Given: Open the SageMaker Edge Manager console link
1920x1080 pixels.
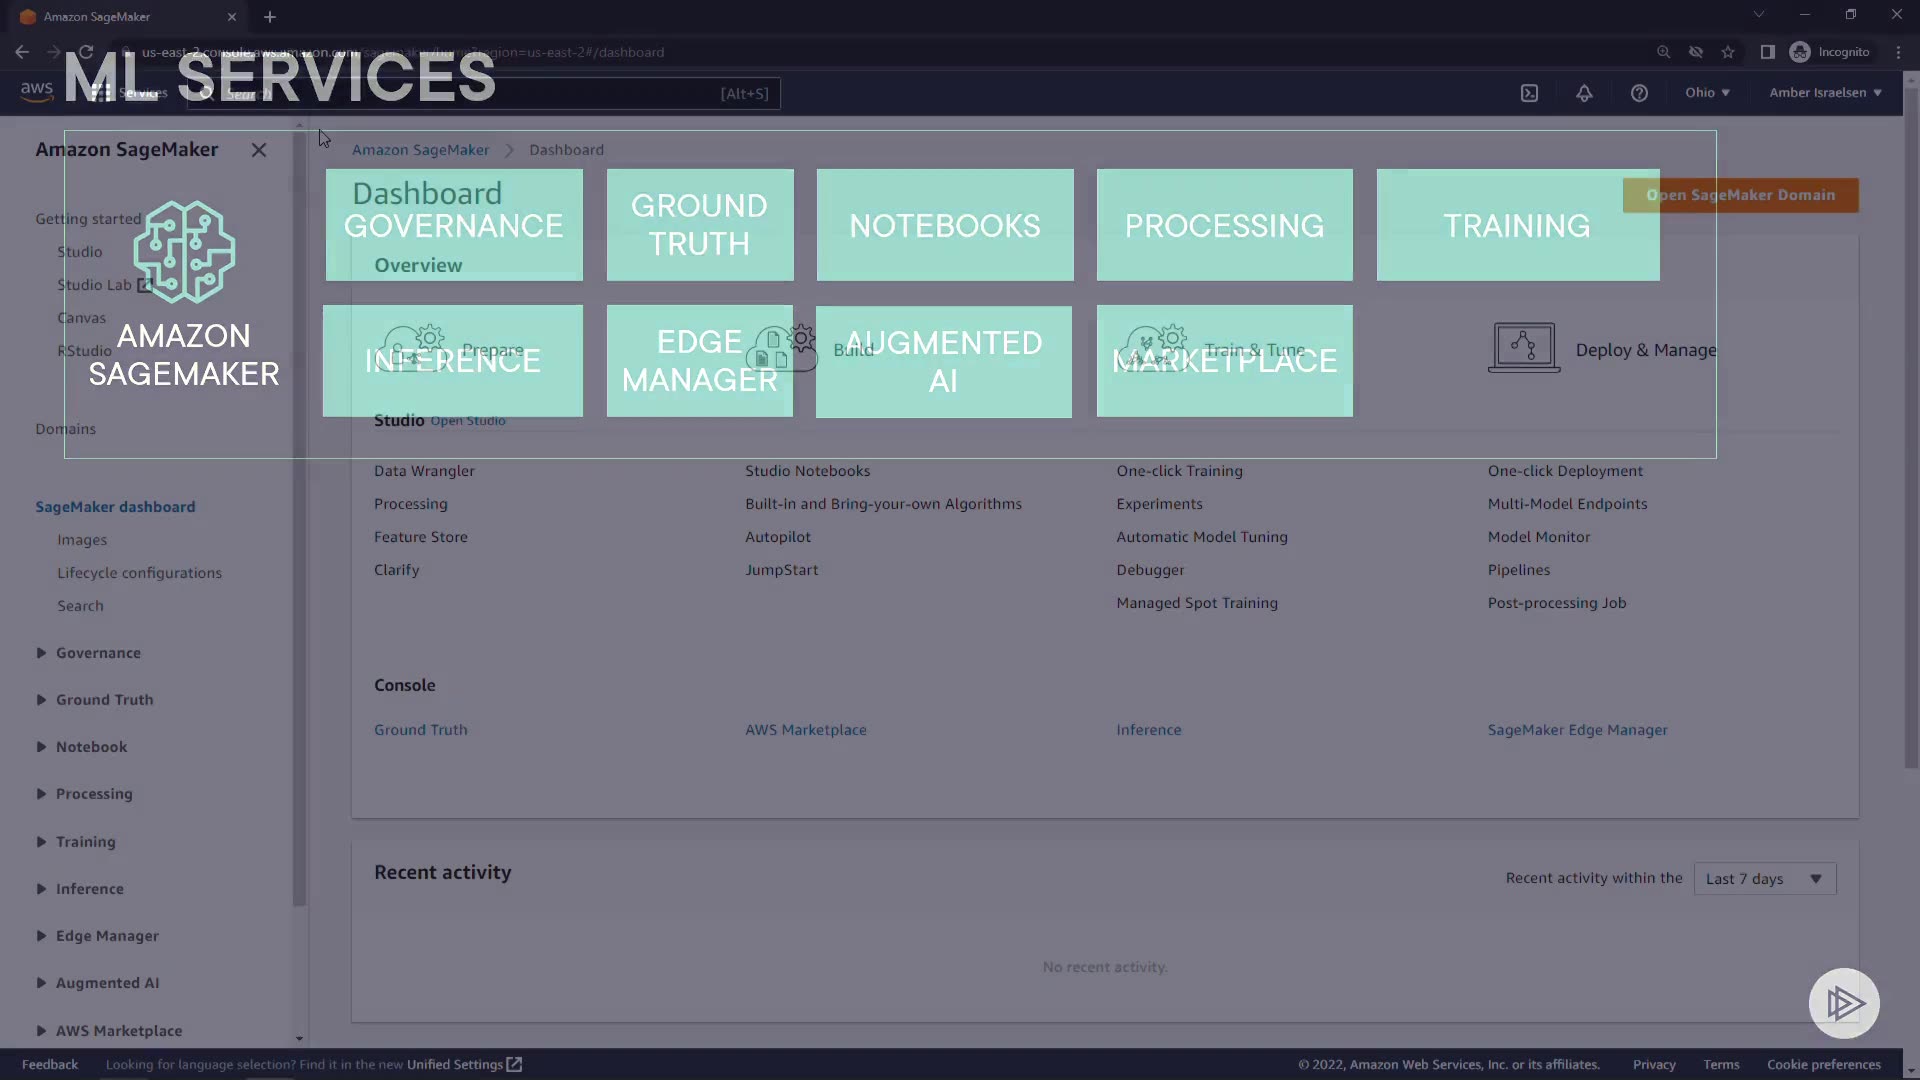Looking at the screenshot, I should pos(1577,730).
